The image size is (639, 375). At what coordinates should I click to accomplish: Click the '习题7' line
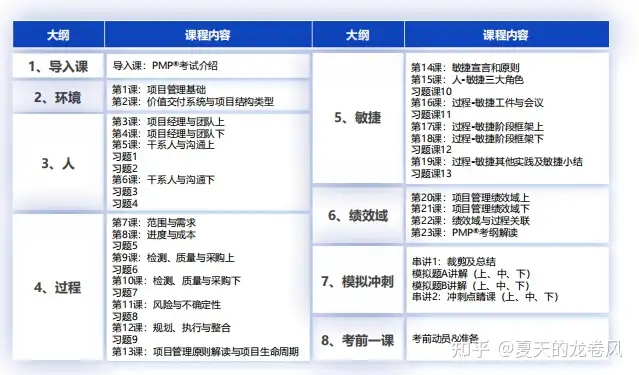click(x=125, y=293)
